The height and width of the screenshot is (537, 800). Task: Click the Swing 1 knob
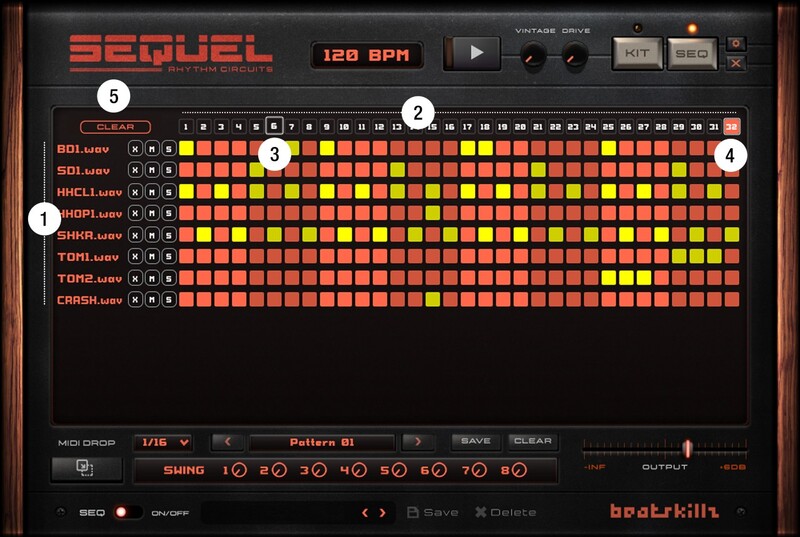click(239, 470)
